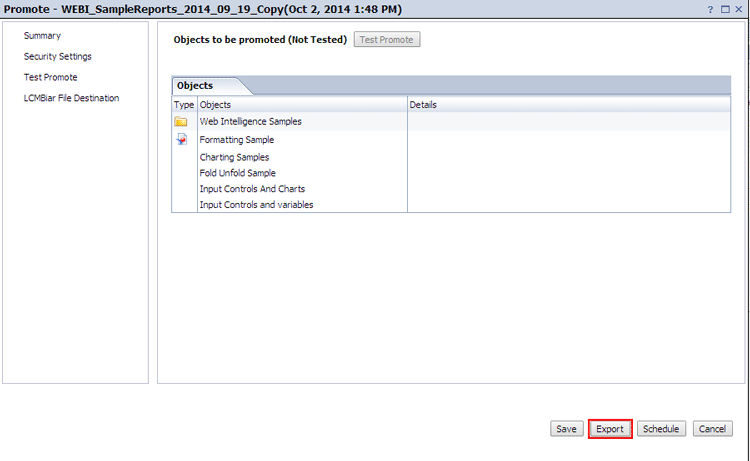
Task: Select Test Promote in the left panel
Action: (51, 77)
